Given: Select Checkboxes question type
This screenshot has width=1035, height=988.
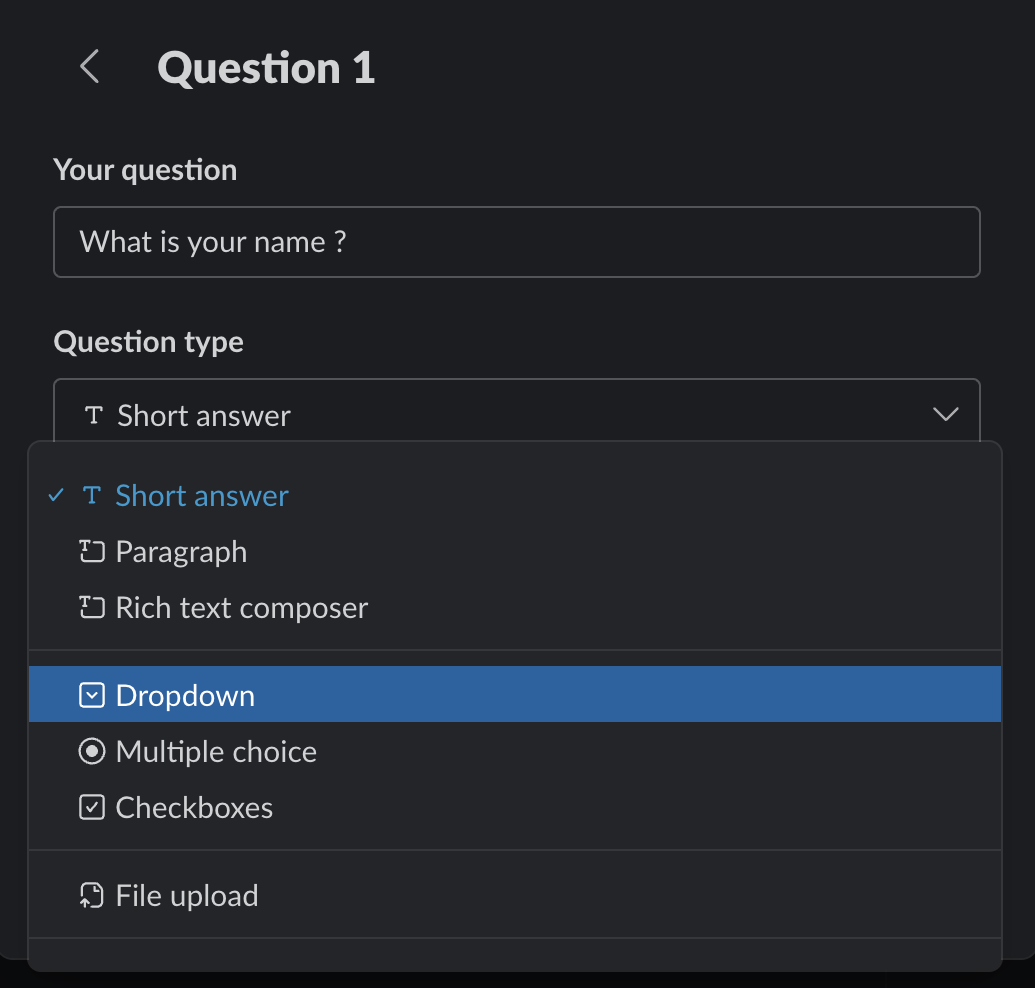Looking at the screenshot, I should click(194, 808).
